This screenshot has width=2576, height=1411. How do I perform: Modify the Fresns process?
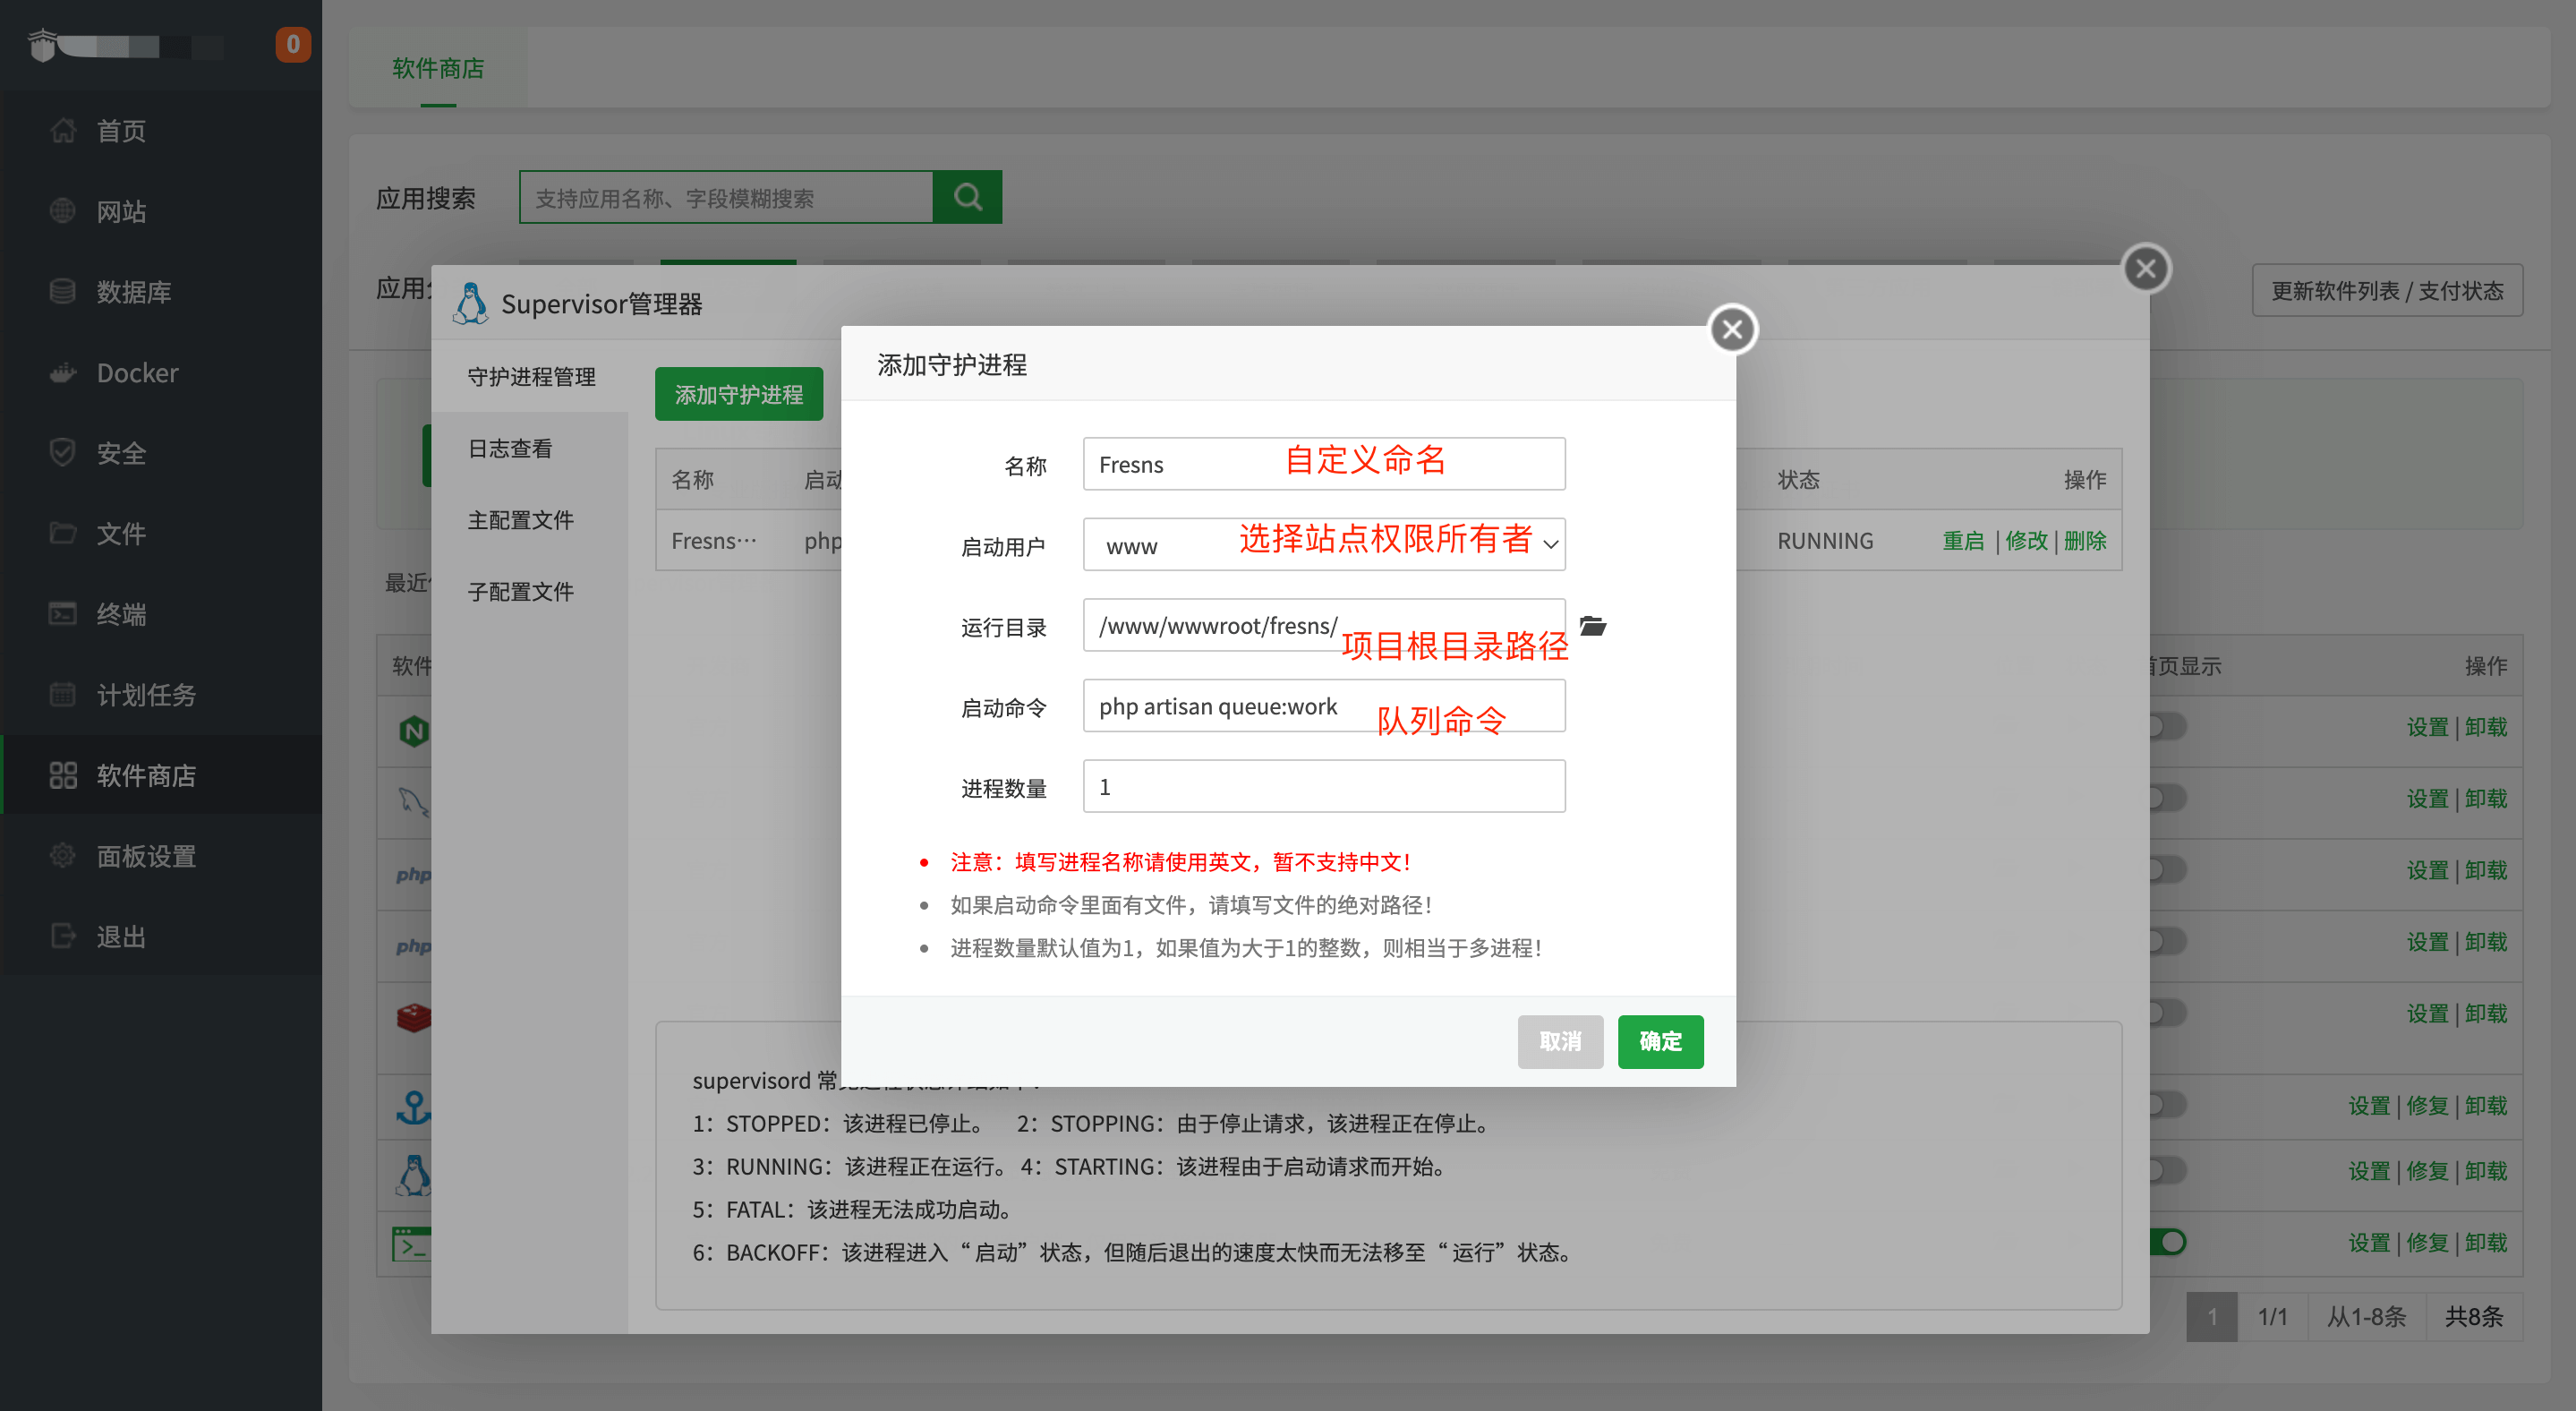point(2026,541)
